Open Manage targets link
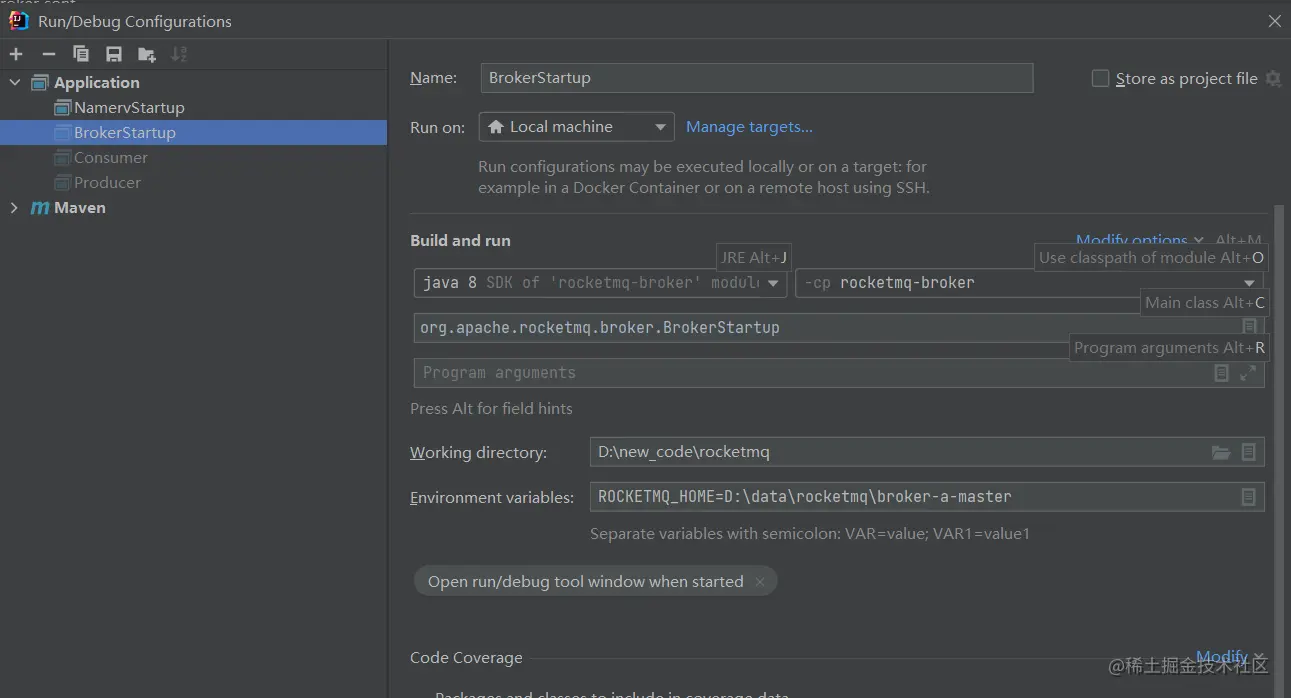This screenshot has height=698, width=1291. pos(749,127)
